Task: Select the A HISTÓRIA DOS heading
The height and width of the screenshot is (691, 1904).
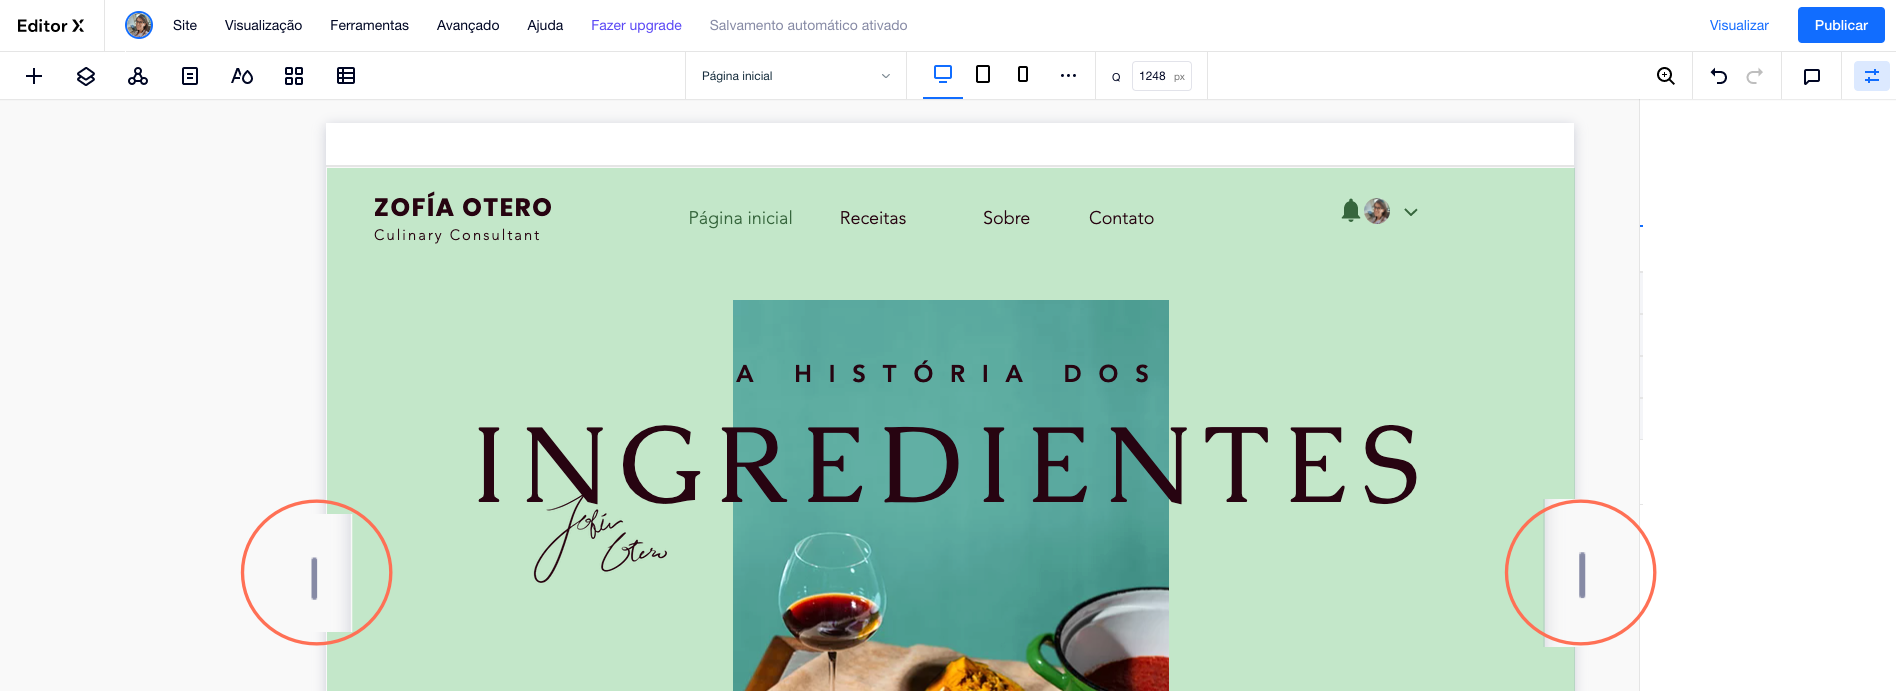Action: coord(945,374)
